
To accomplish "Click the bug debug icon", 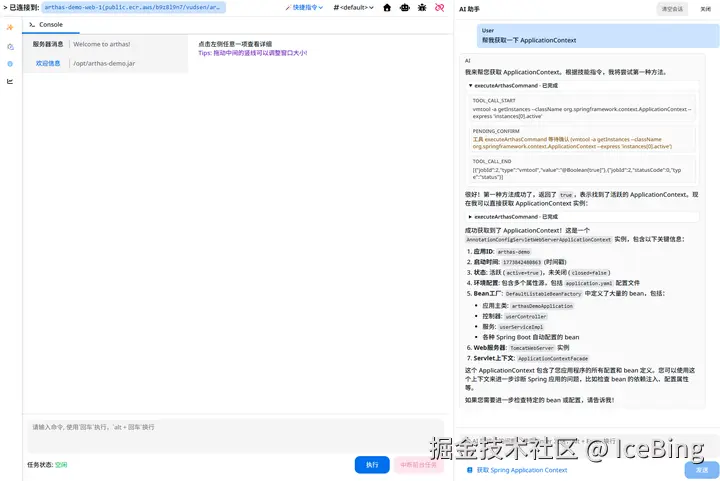I will [x=422, y=7].
